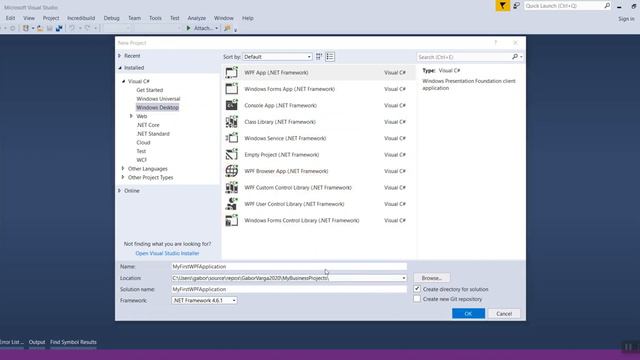Screen dimensions: 640x360
Task: Select the Windows Service template icon
Action: pos(231,138)
